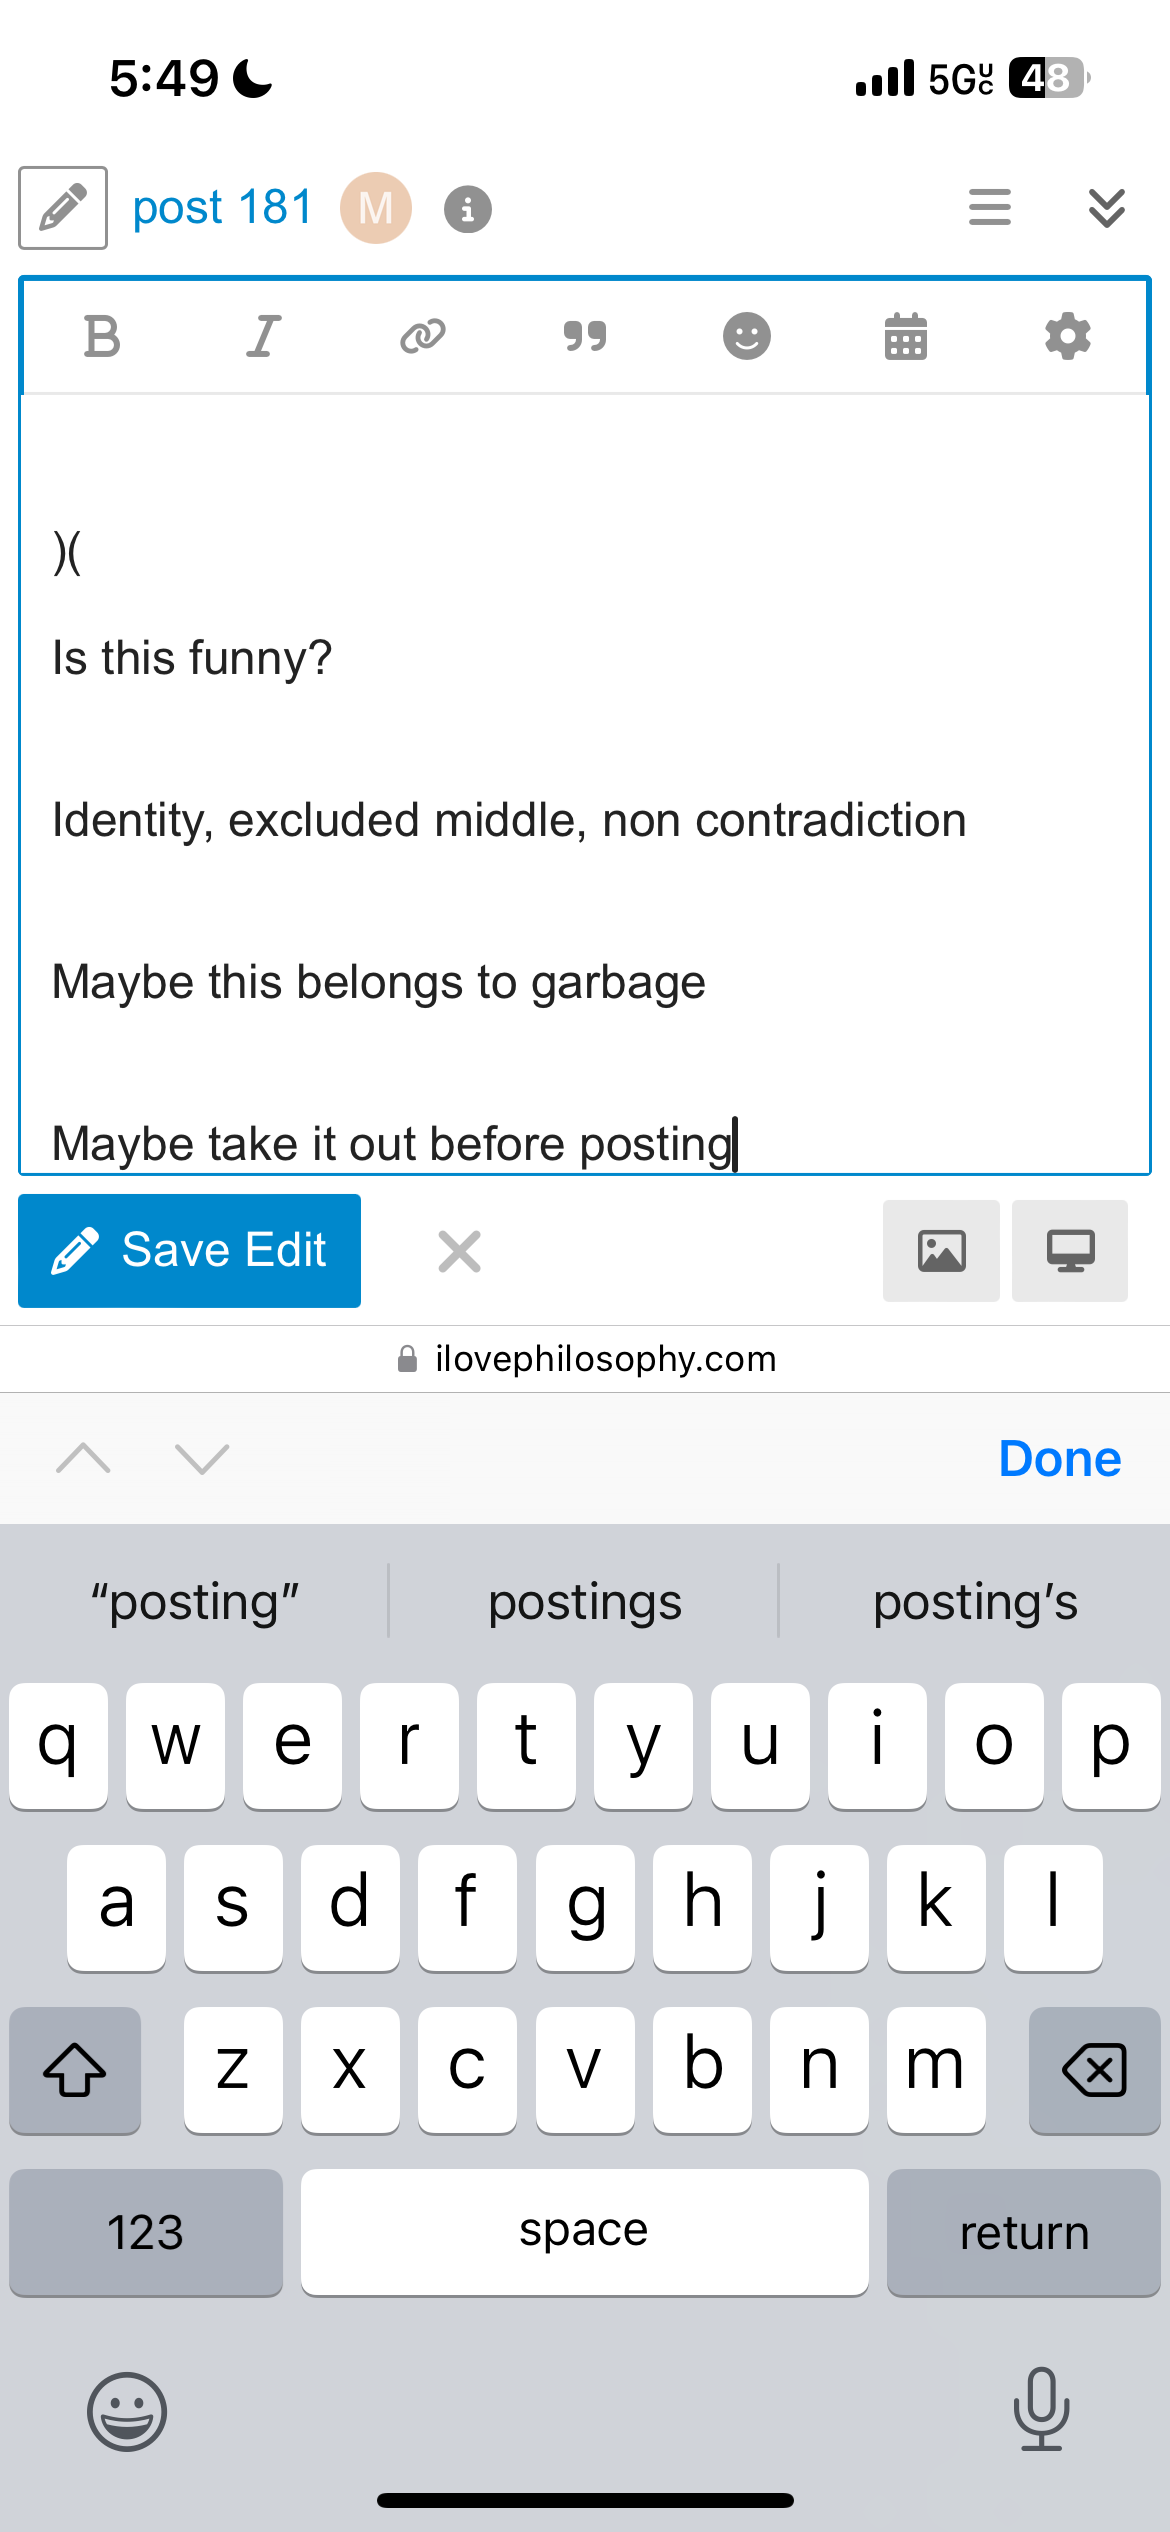Open the editor options gear menu

coord(1068,336)
